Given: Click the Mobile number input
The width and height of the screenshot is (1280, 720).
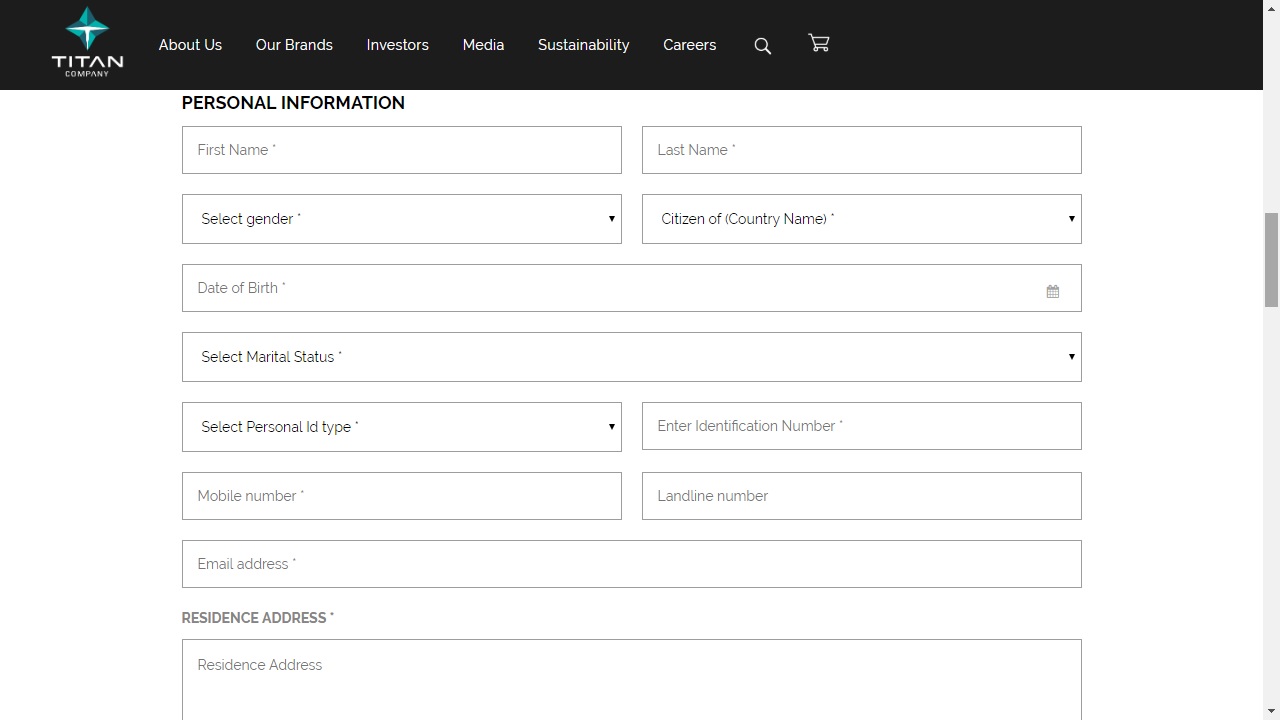Looking at the screenshot, I should point(401,496).
